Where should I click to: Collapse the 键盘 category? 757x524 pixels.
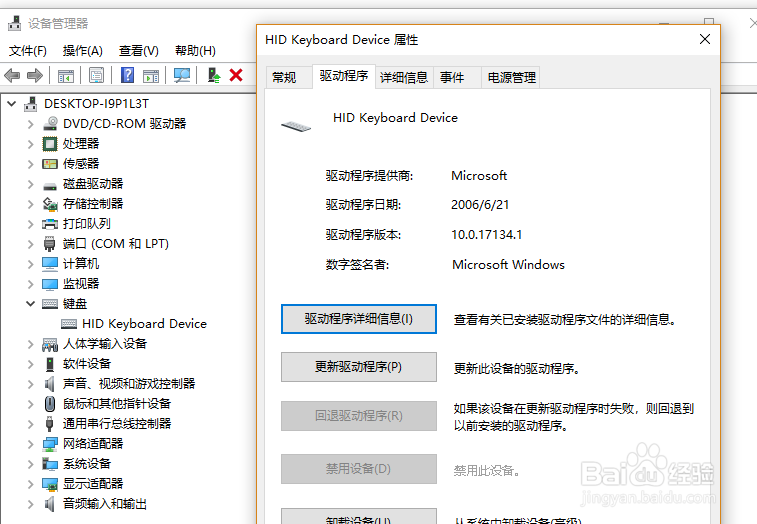(x=30, y=304)
